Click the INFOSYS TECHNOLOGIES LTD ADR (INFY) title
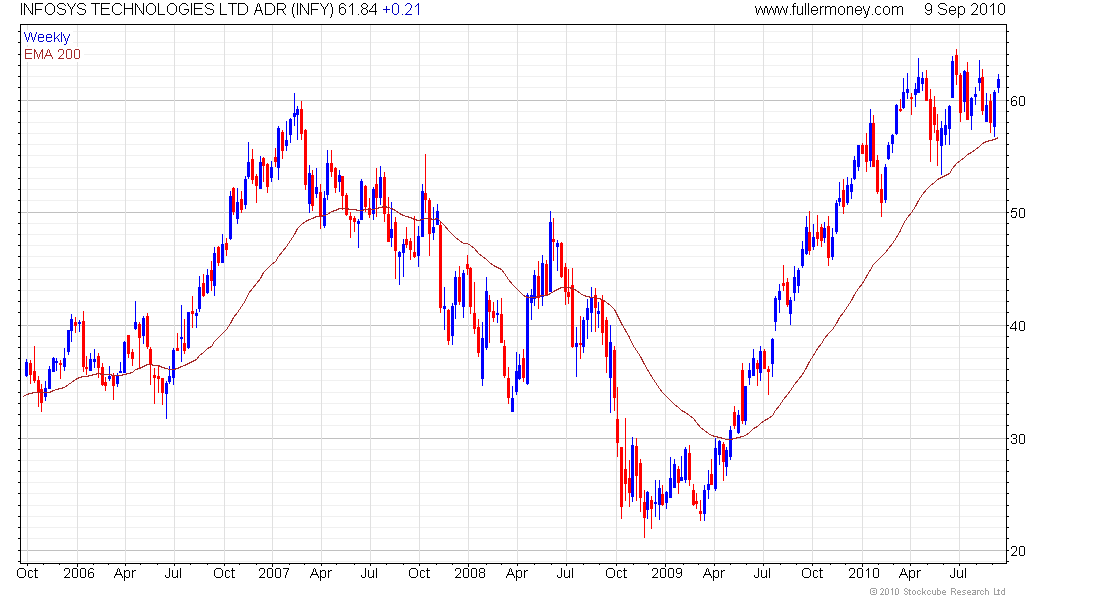Screen dimensions: 1100x600 pyautogui.click(x=177, y=10)
